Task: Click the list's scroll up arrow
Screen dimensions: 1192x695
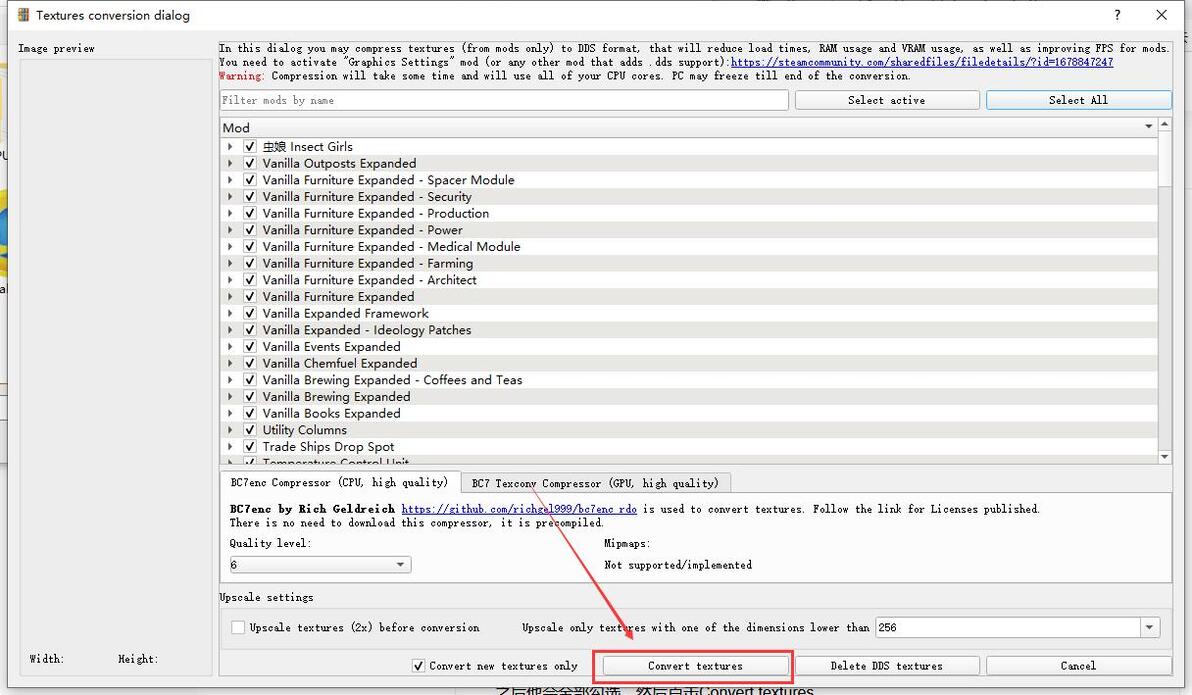Action: point(1165,123)
